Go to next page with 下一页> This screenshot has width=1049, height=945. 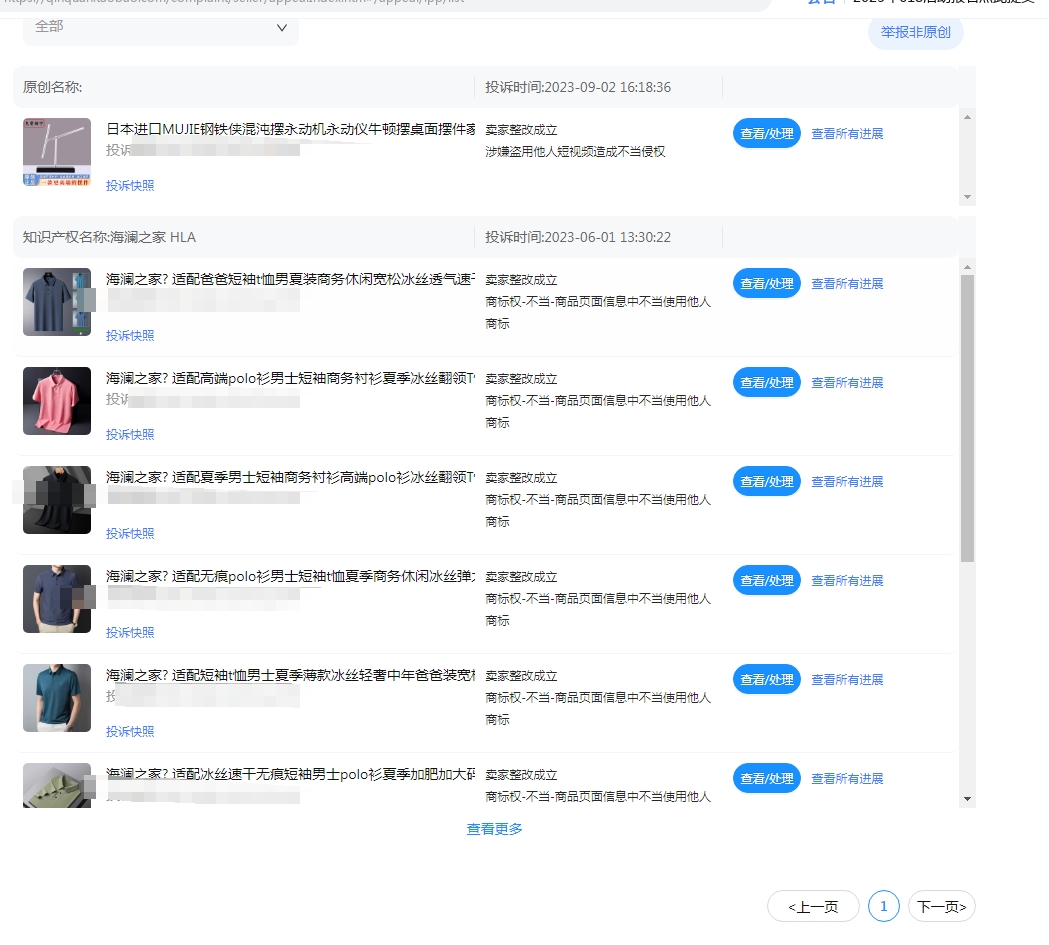942,906
